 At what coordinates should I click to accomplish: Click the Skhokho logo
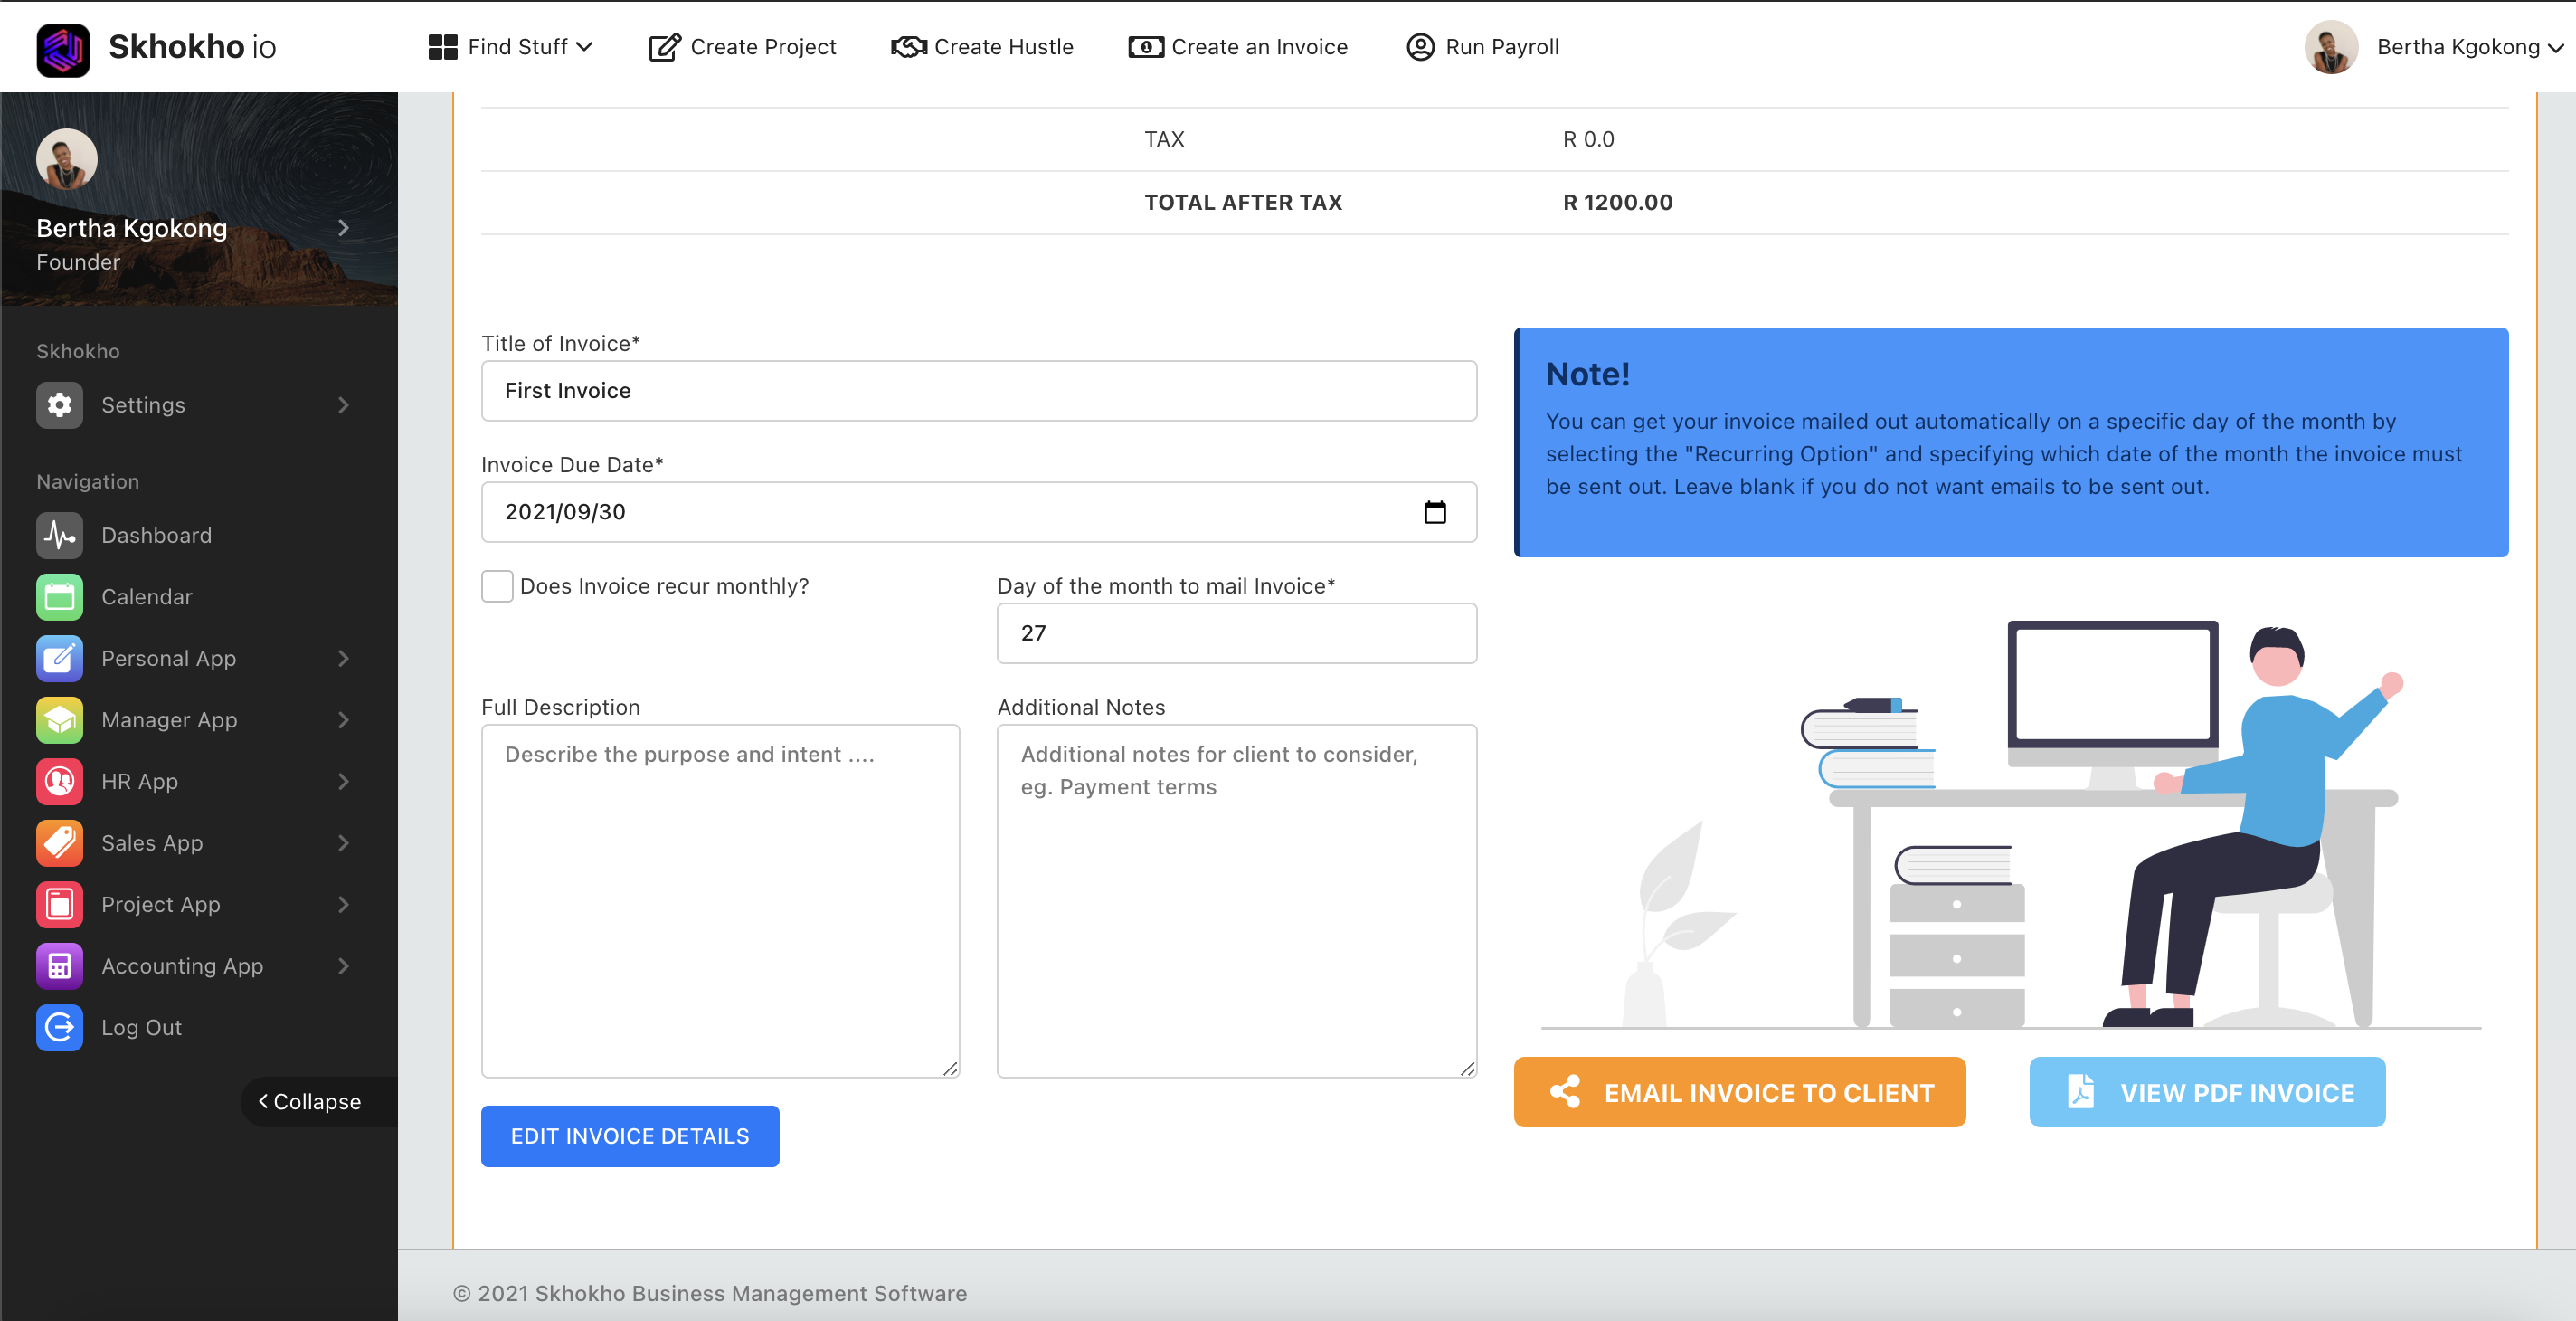tap(62, 46)
